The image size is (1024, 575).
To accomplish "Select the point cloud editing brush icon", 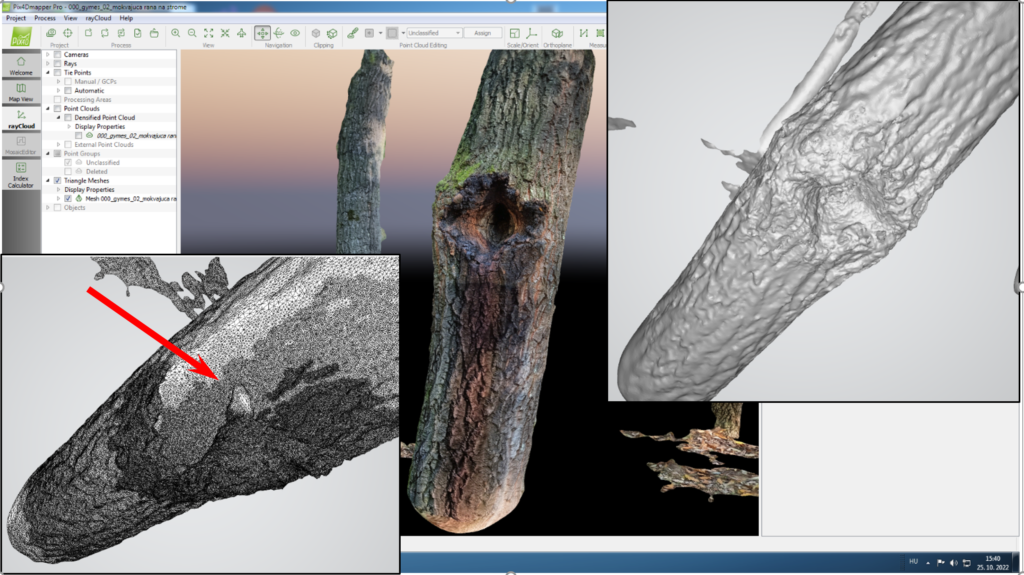I will coord(352,33).
